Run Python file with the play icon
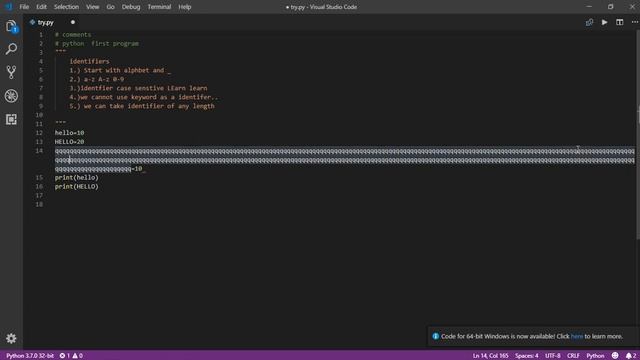This screenshot has width=640, height=360. pos(604,22)
